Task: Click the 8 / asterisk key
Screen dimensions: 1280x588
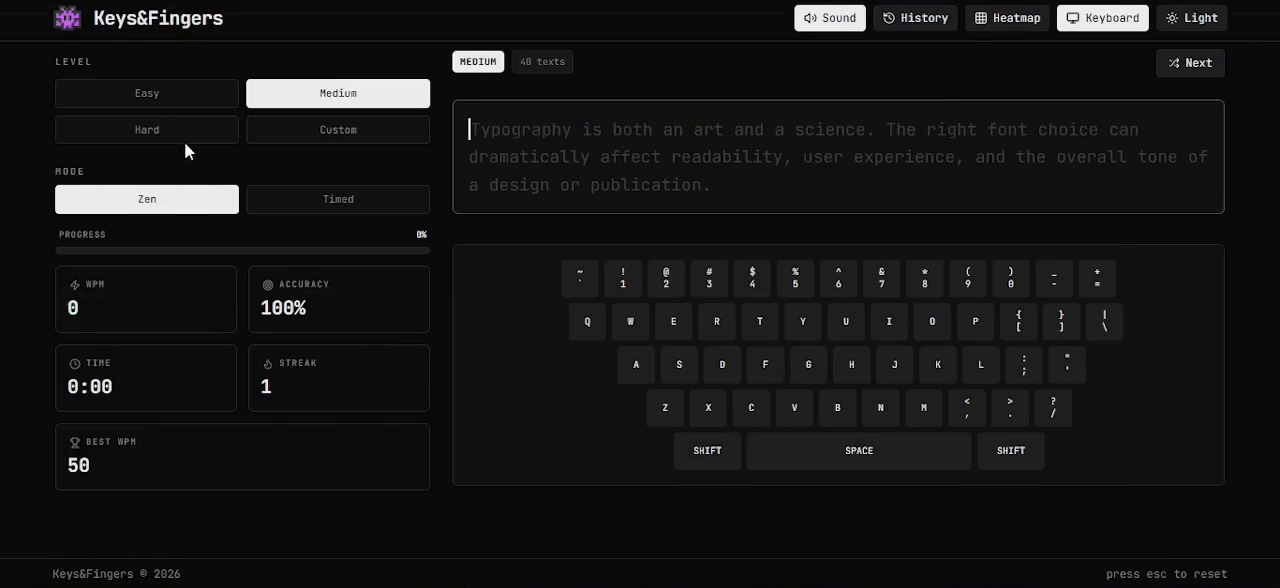Action: [925, 278]
